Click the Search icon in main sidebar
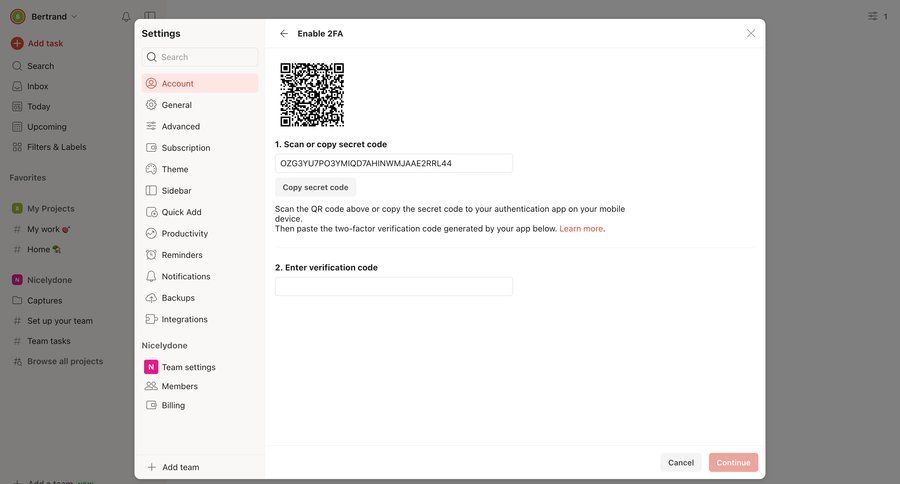The height and width of the screenshot is (484, 900). coord(17,66)
